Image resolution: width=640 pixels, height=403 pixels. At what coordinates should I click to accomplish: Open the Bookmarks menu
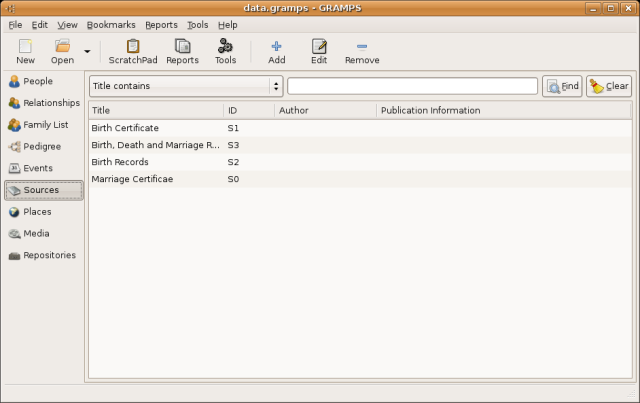[x=110, y=24]
